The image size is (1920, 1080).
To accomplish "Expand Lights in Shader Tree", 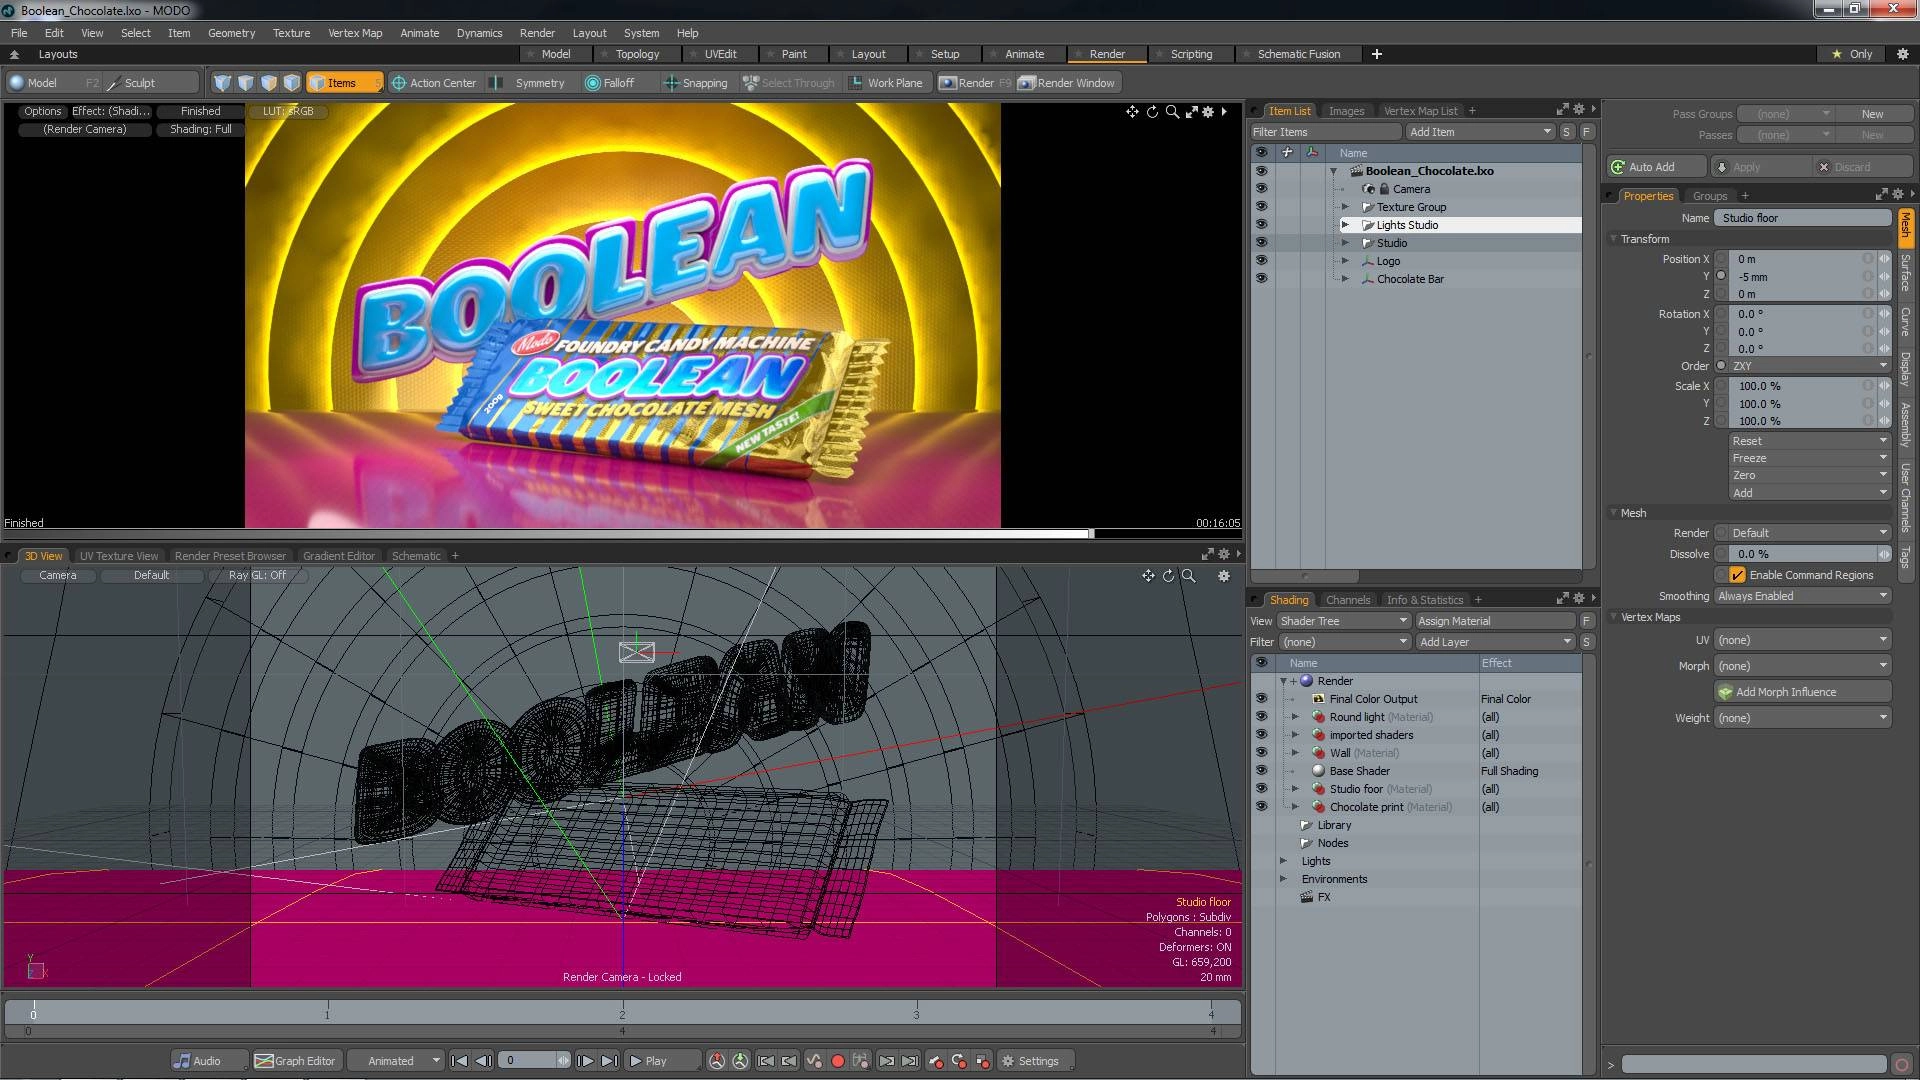I will (x=1284, y=861).
